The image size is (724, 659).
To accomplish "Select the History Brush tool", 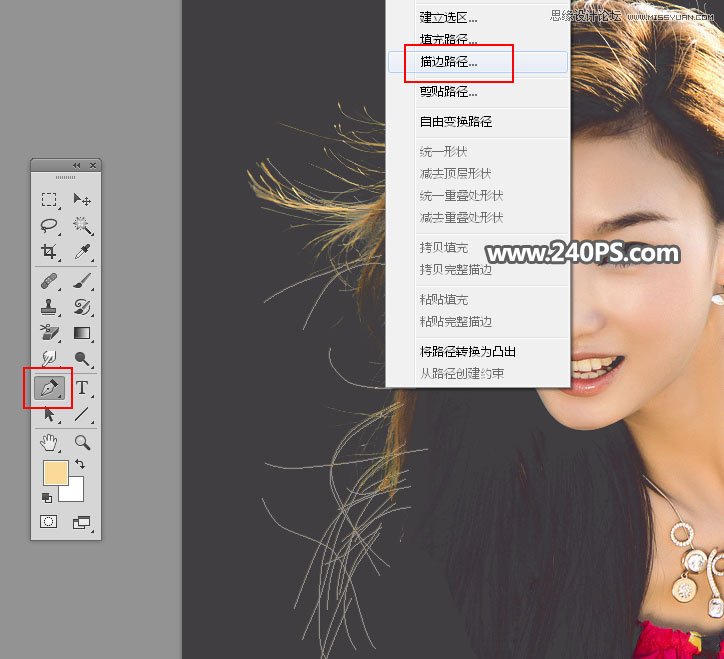I will coord(82,307).
